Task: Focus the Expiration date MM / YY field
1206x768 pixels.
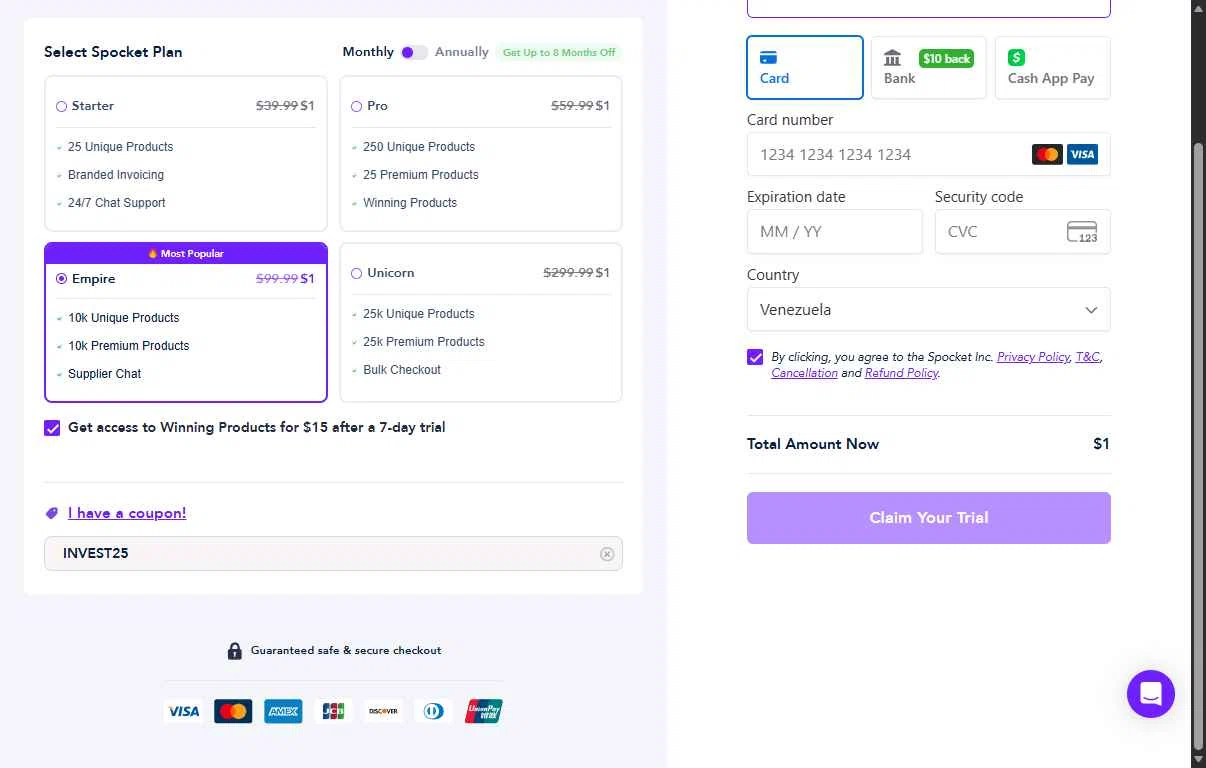Action: 834,232
